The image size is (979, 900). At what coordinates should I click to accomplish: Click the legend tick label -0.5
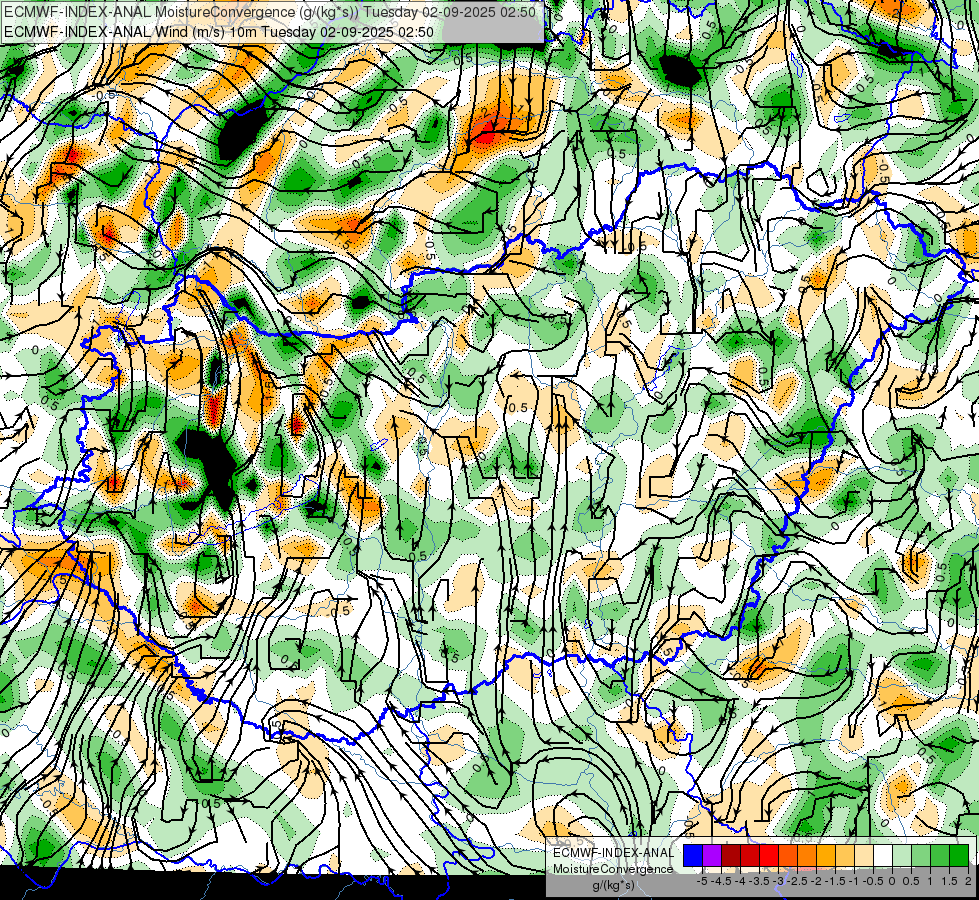click(873, 881)
